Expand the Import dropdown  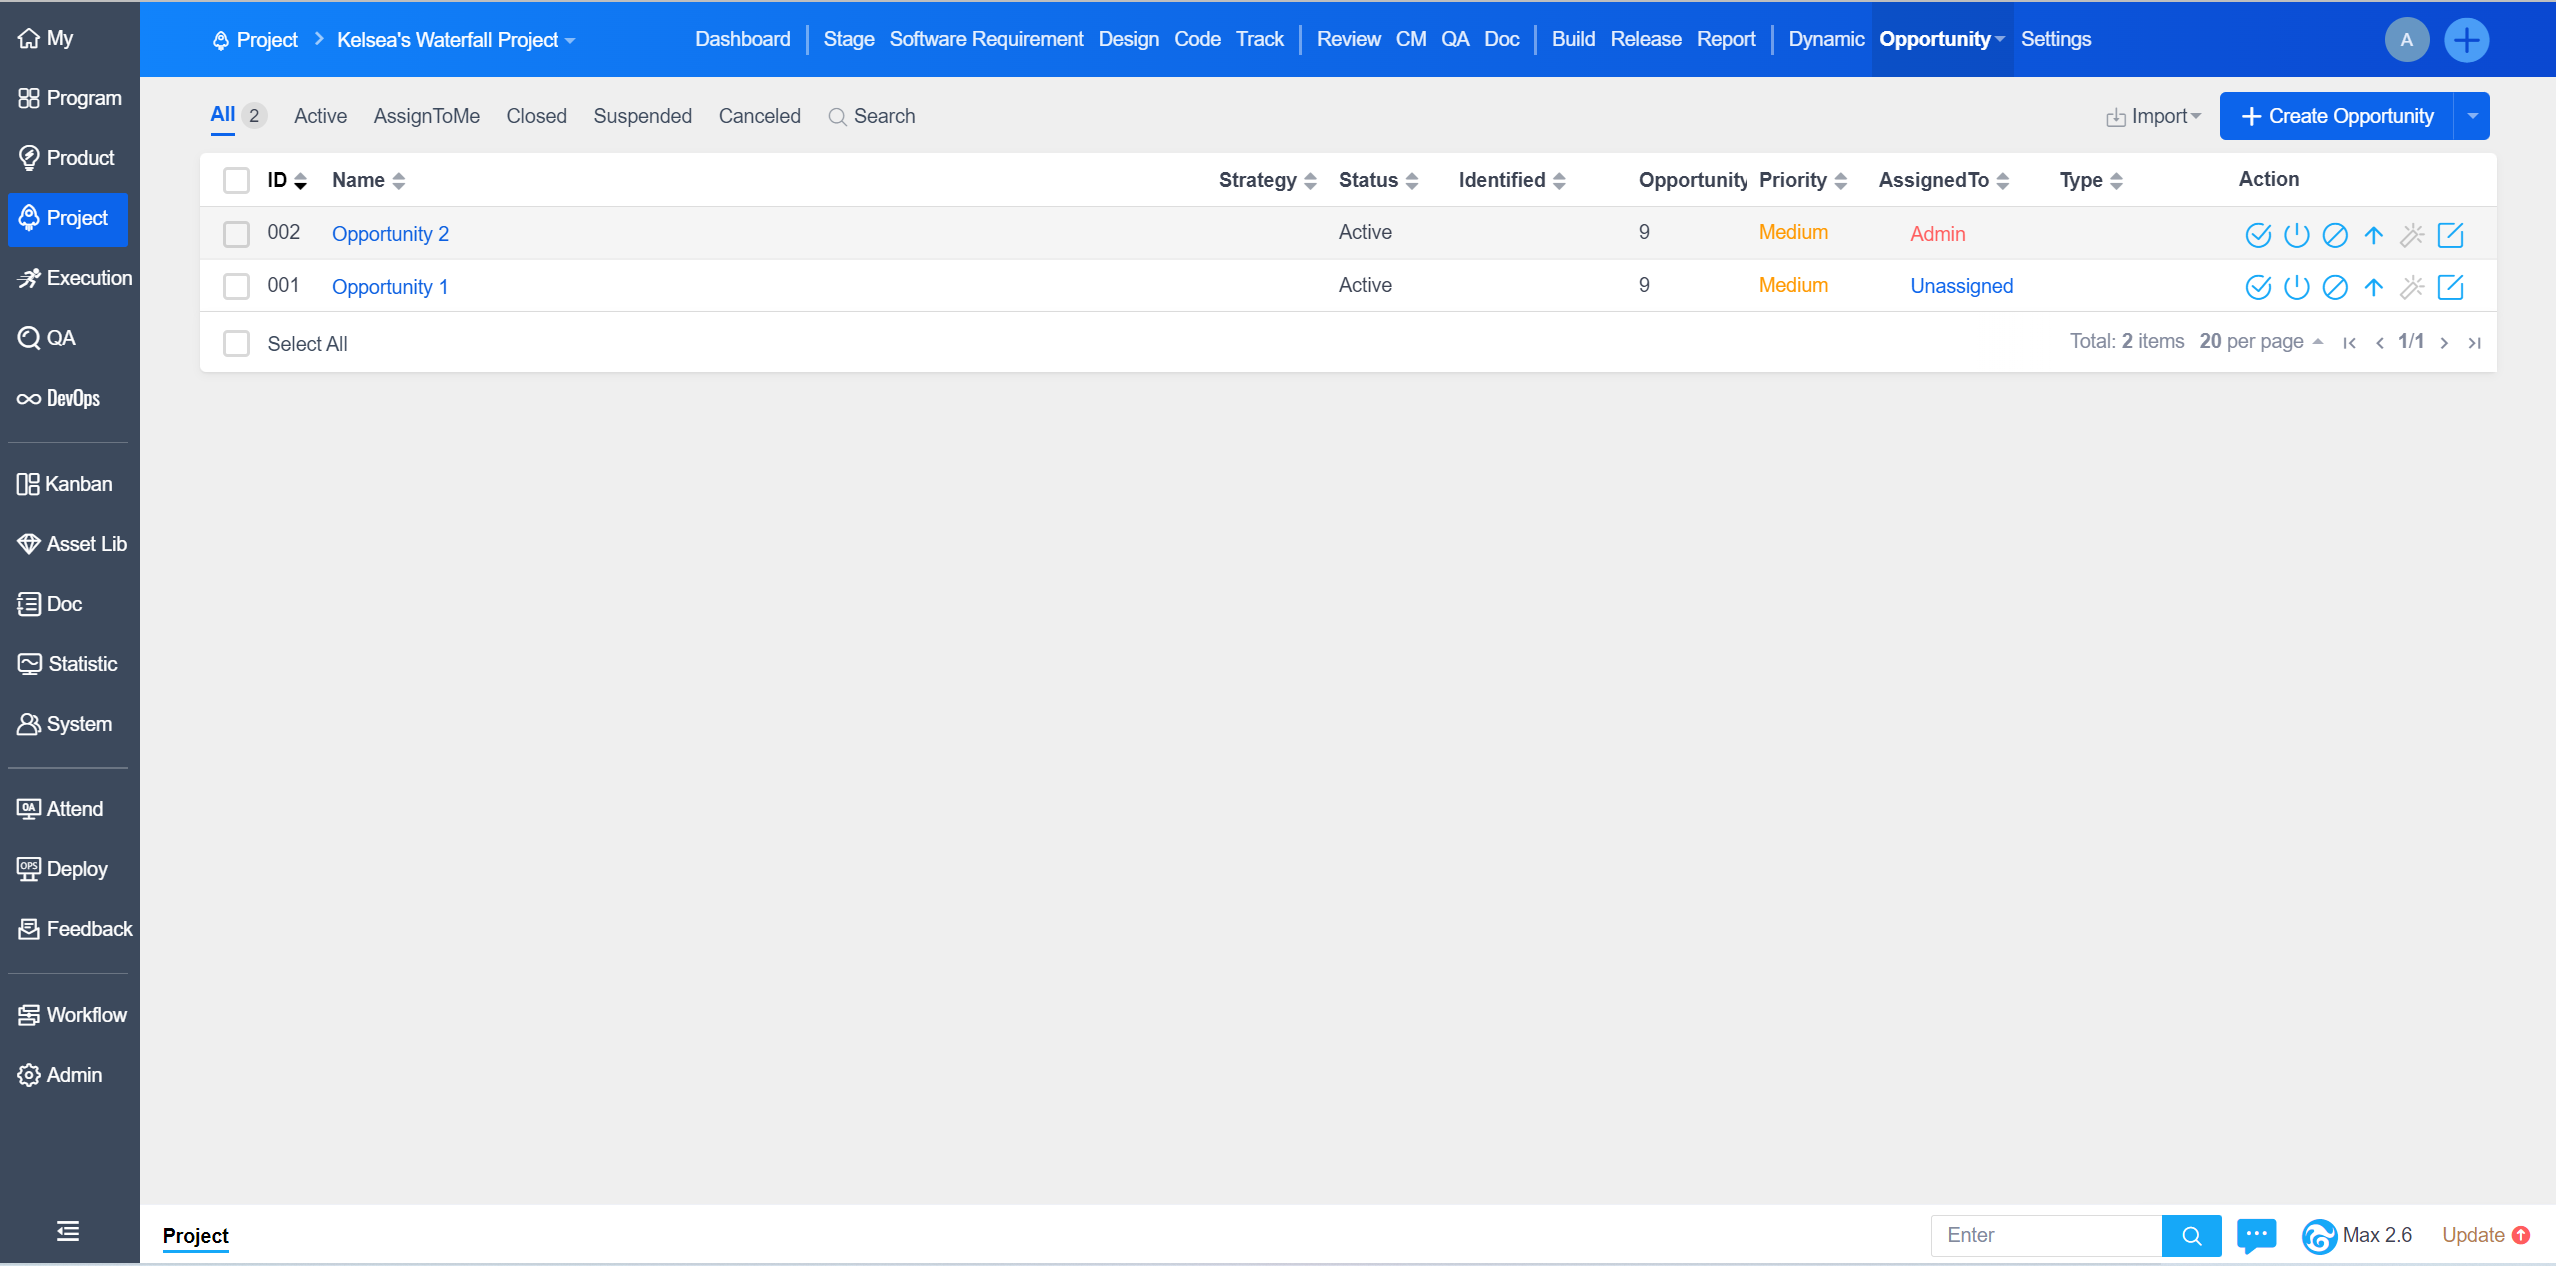2154,116
